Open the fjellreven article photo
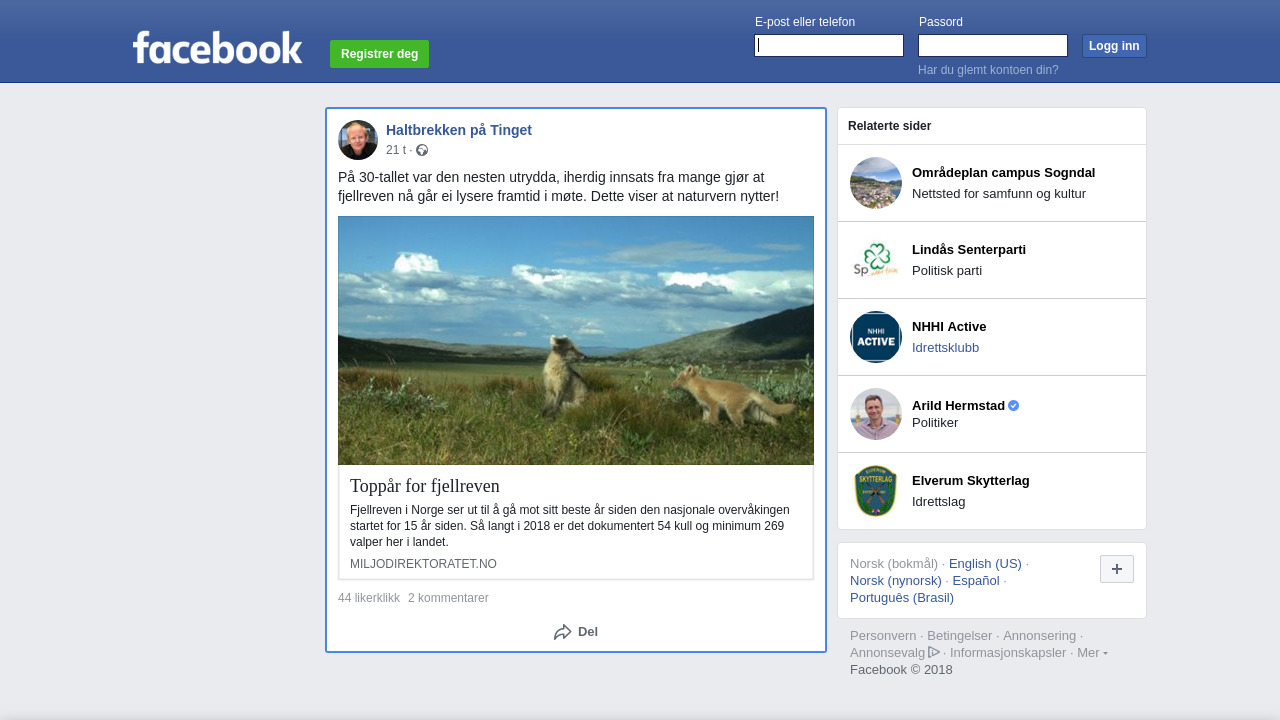Screen dimensions: 1280x720 pyautogui.click(x=576, y=341)
